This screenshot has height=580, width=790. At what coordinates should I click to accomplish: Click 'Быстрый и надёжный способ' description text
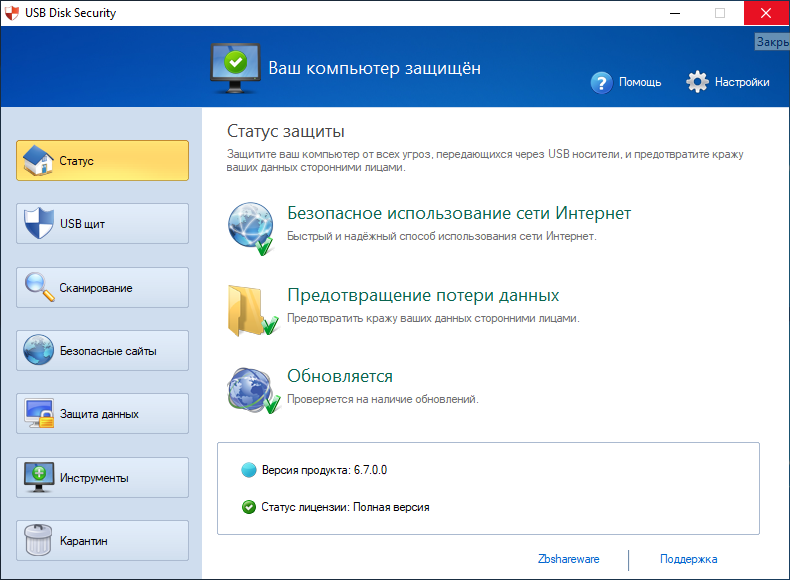[442, 236]
